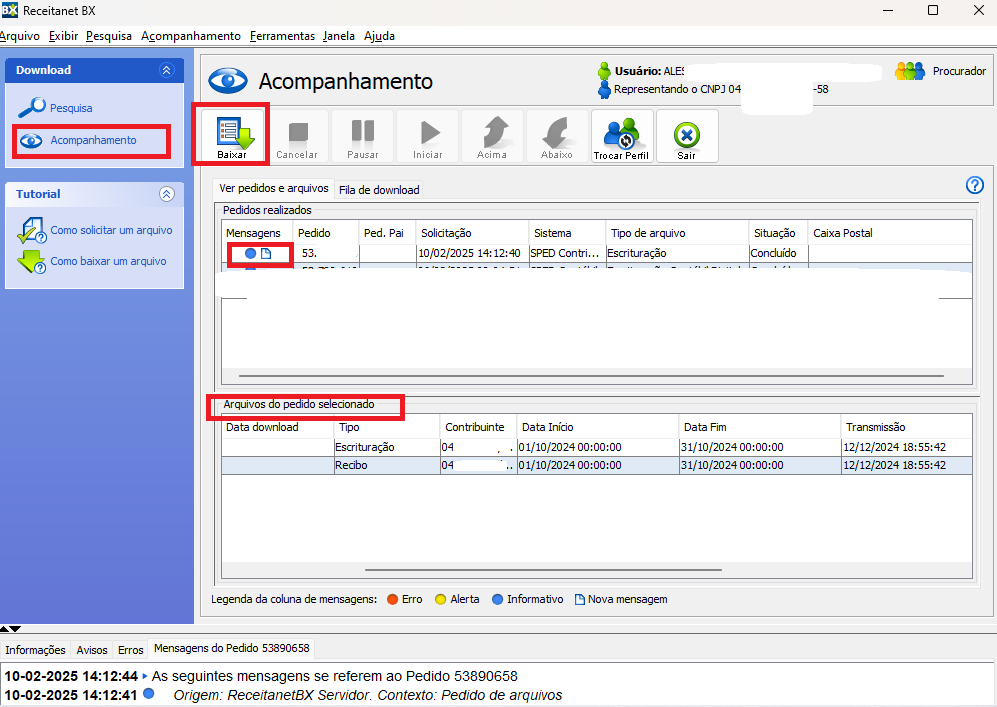Viewport: 997px width, 707px height.
Task: Sort by the Pedido column header
Action: point(326,233)
